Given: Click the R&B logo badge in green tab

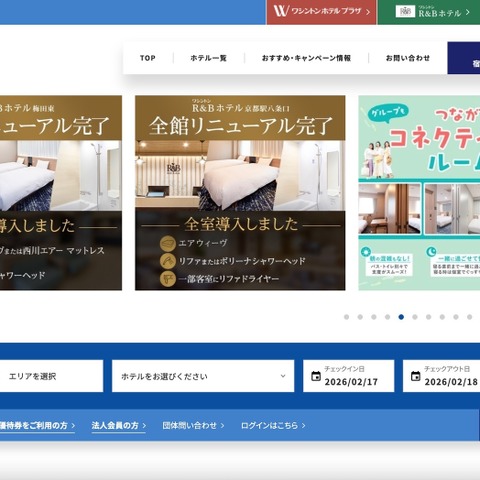Looking at the screenshot, I should (x=405, y=11).
